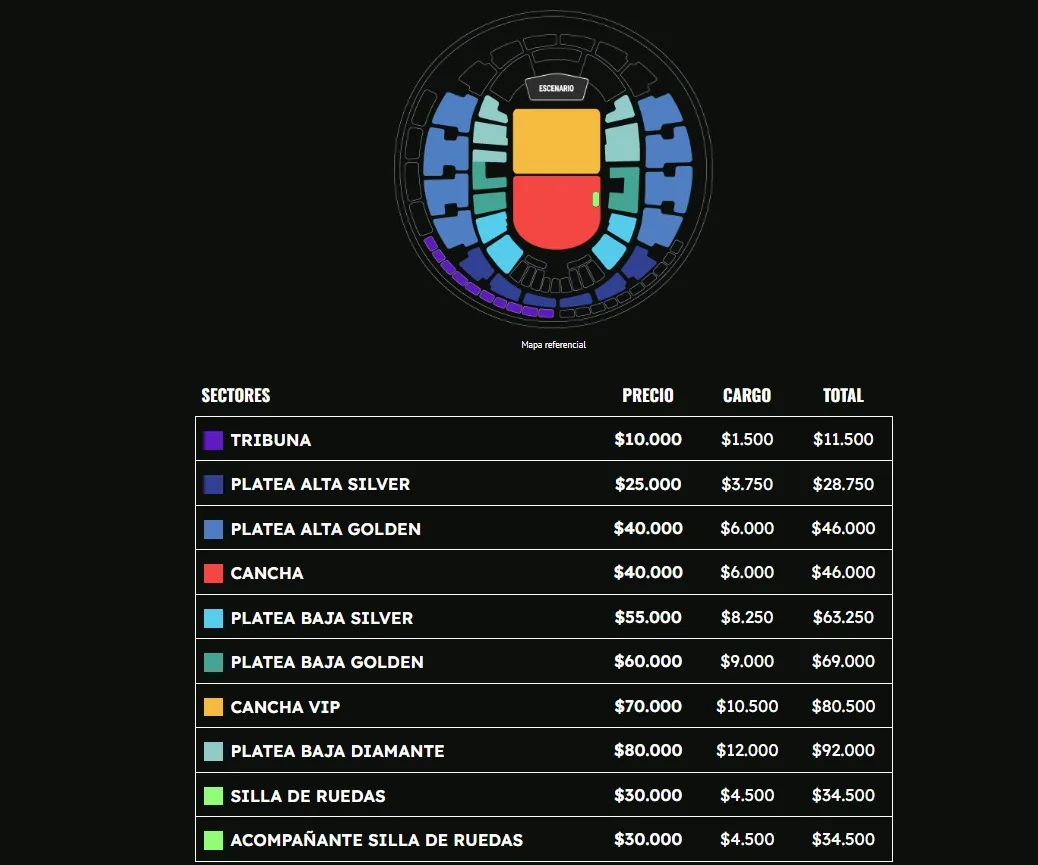The width and height of the screenshot is (1038, 865).
Task: Click the ESCENARIO stage label on the map
Action: (556, 89)
